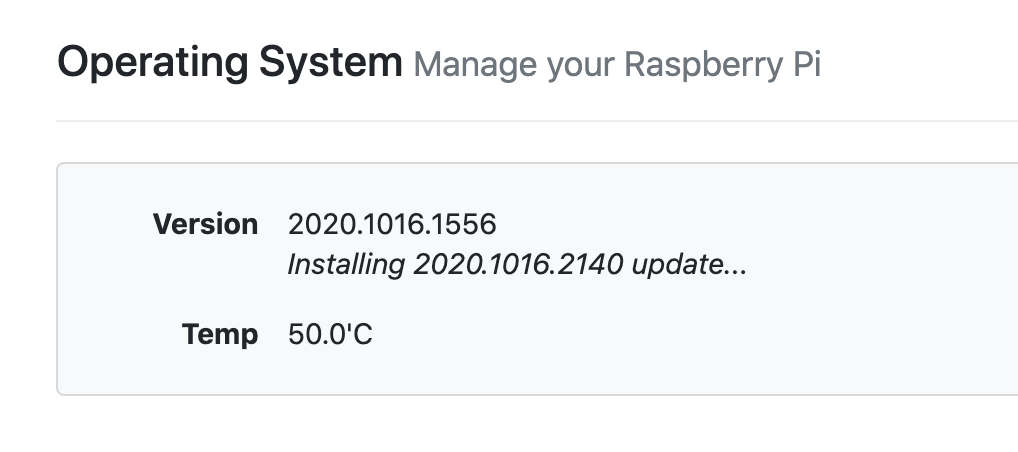Click the Version label
The height and width of the screenshot is (452, 1018).
(205, 224)
